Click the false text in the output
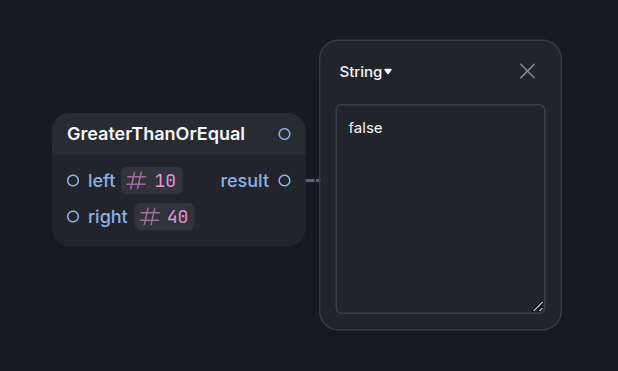The image size is (618, 371). 365,128
